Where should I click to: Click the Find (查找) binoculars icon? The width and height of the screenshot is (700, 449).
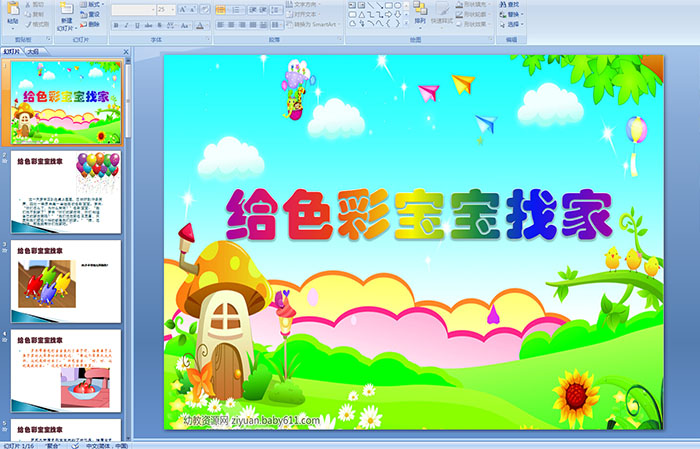[503, 4]
